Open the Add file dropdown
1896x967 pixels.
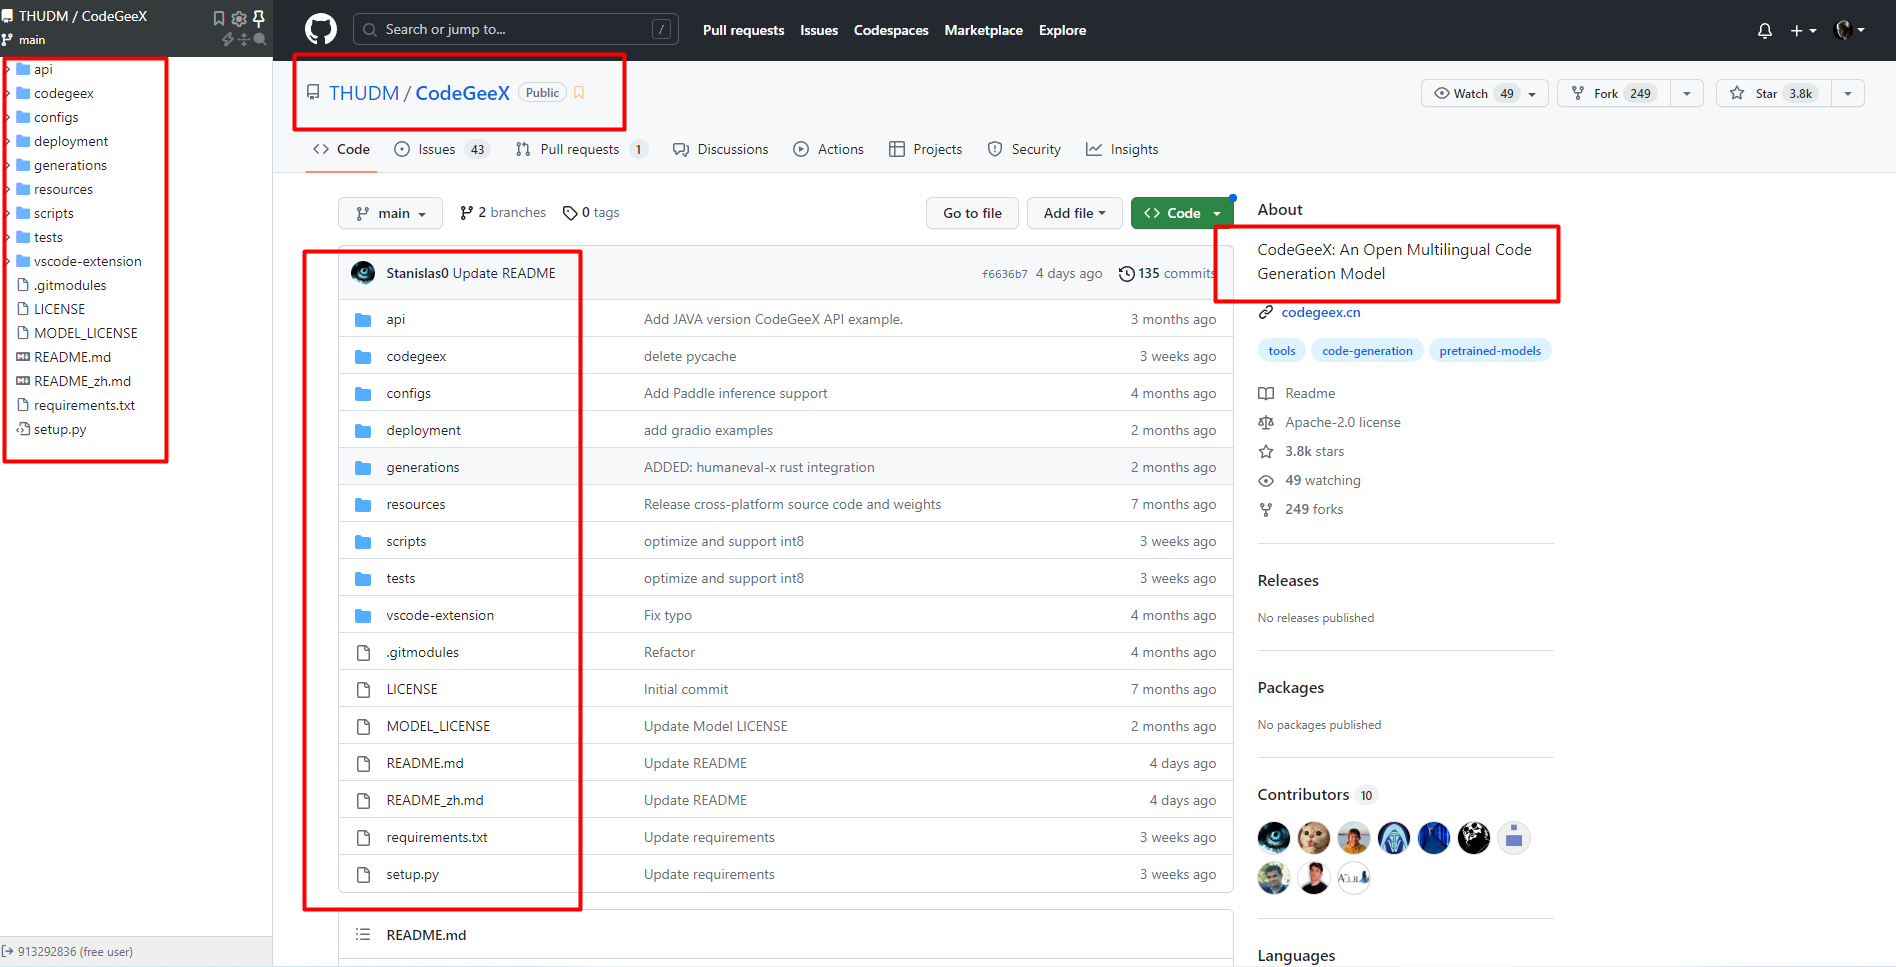[x=1074, y=213]
